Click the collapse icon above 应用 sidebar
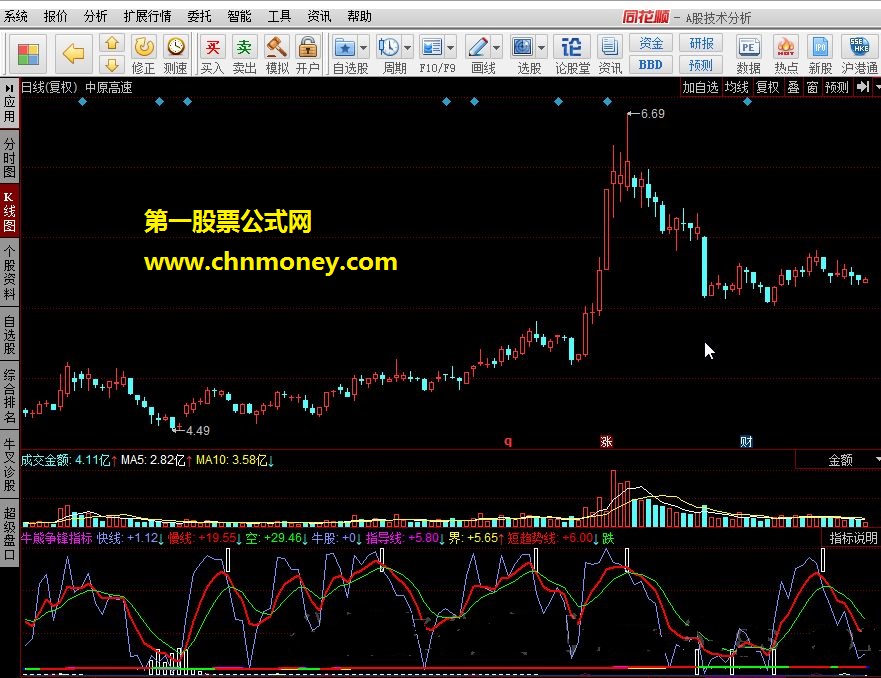Image resolution: width=881 pixels, height=678 pixels. click(x=9, y=88)
